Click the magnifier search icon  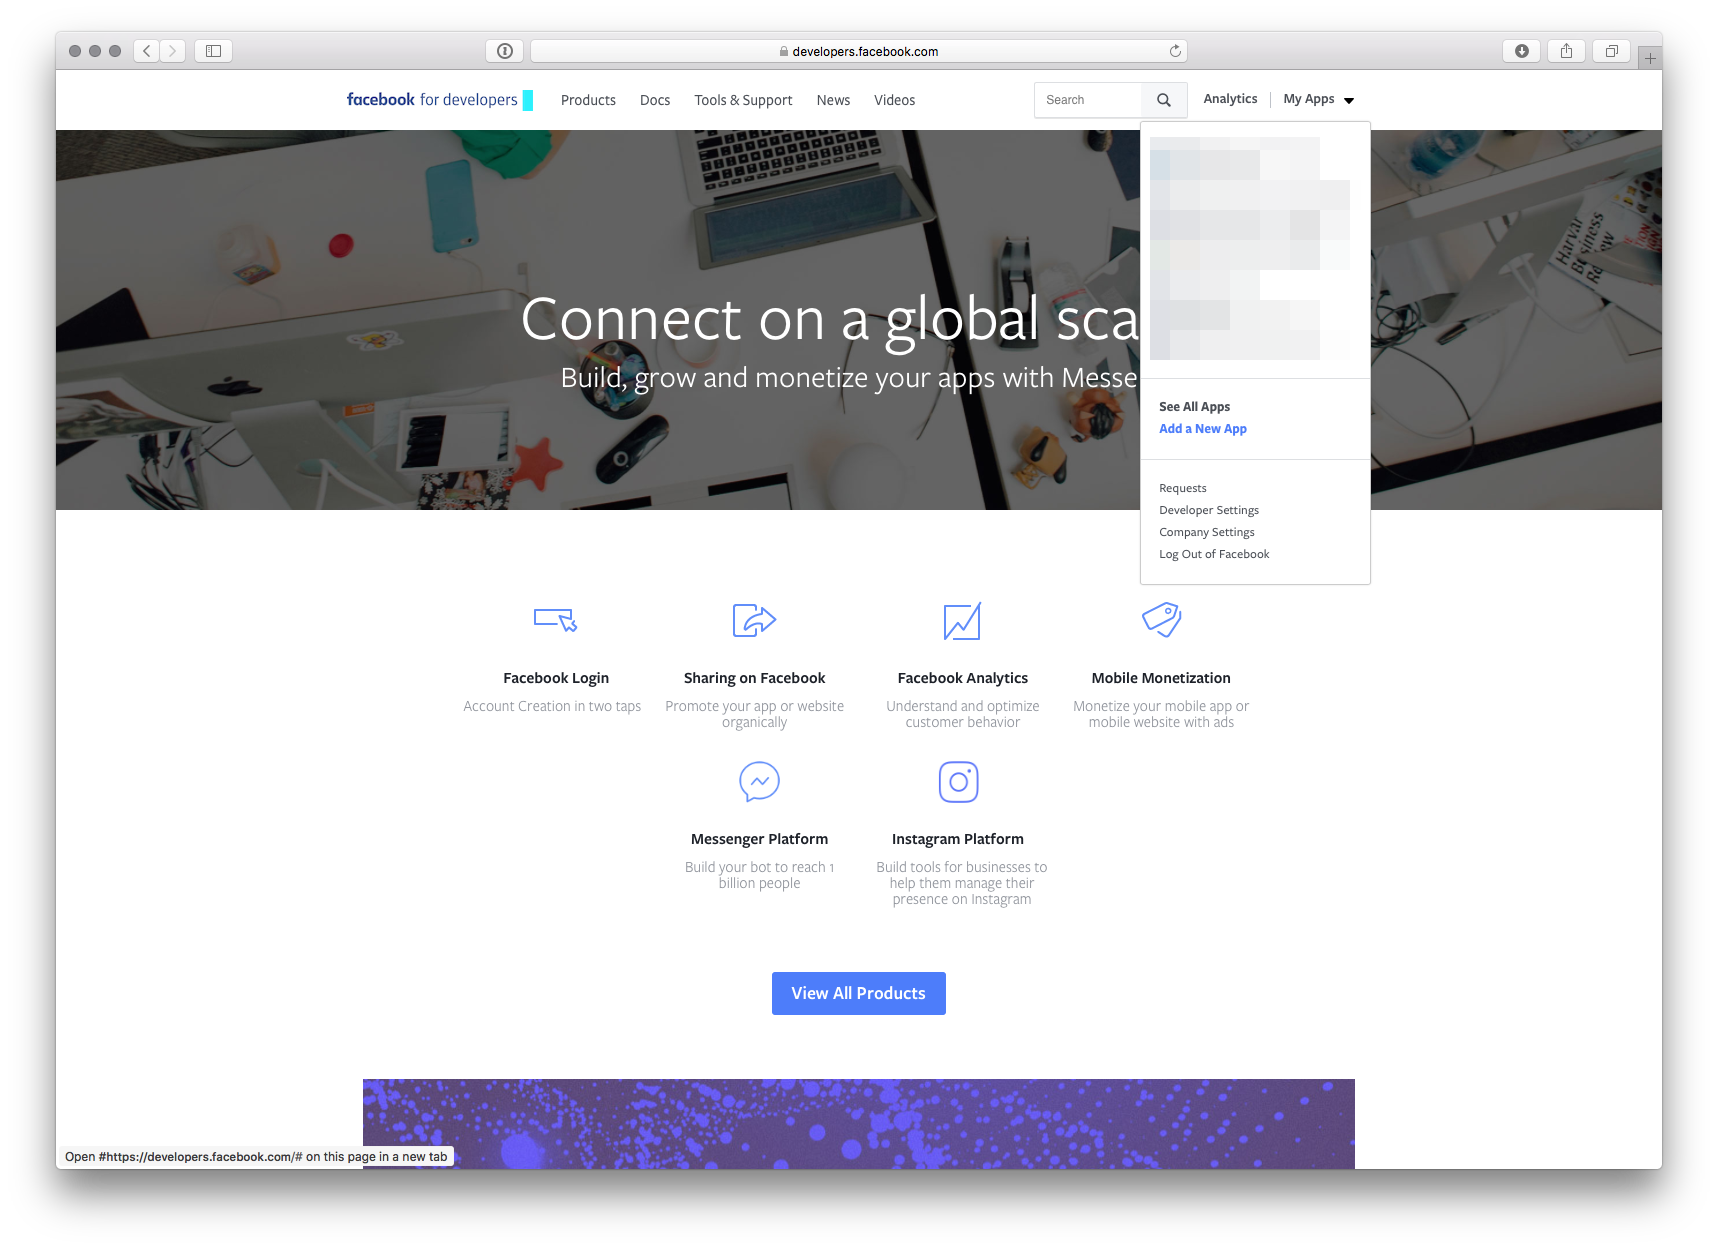[1164, 100]
